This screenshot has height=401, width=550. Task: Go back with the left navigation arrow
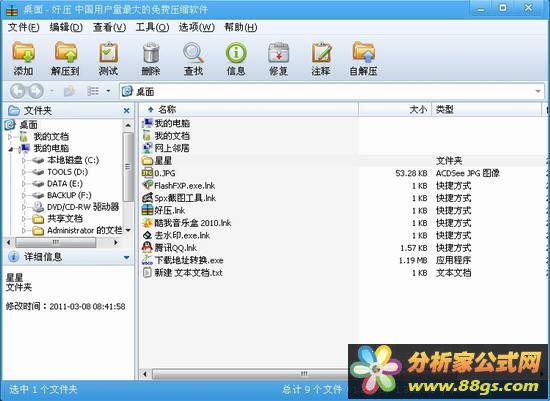tap(18, 92)
